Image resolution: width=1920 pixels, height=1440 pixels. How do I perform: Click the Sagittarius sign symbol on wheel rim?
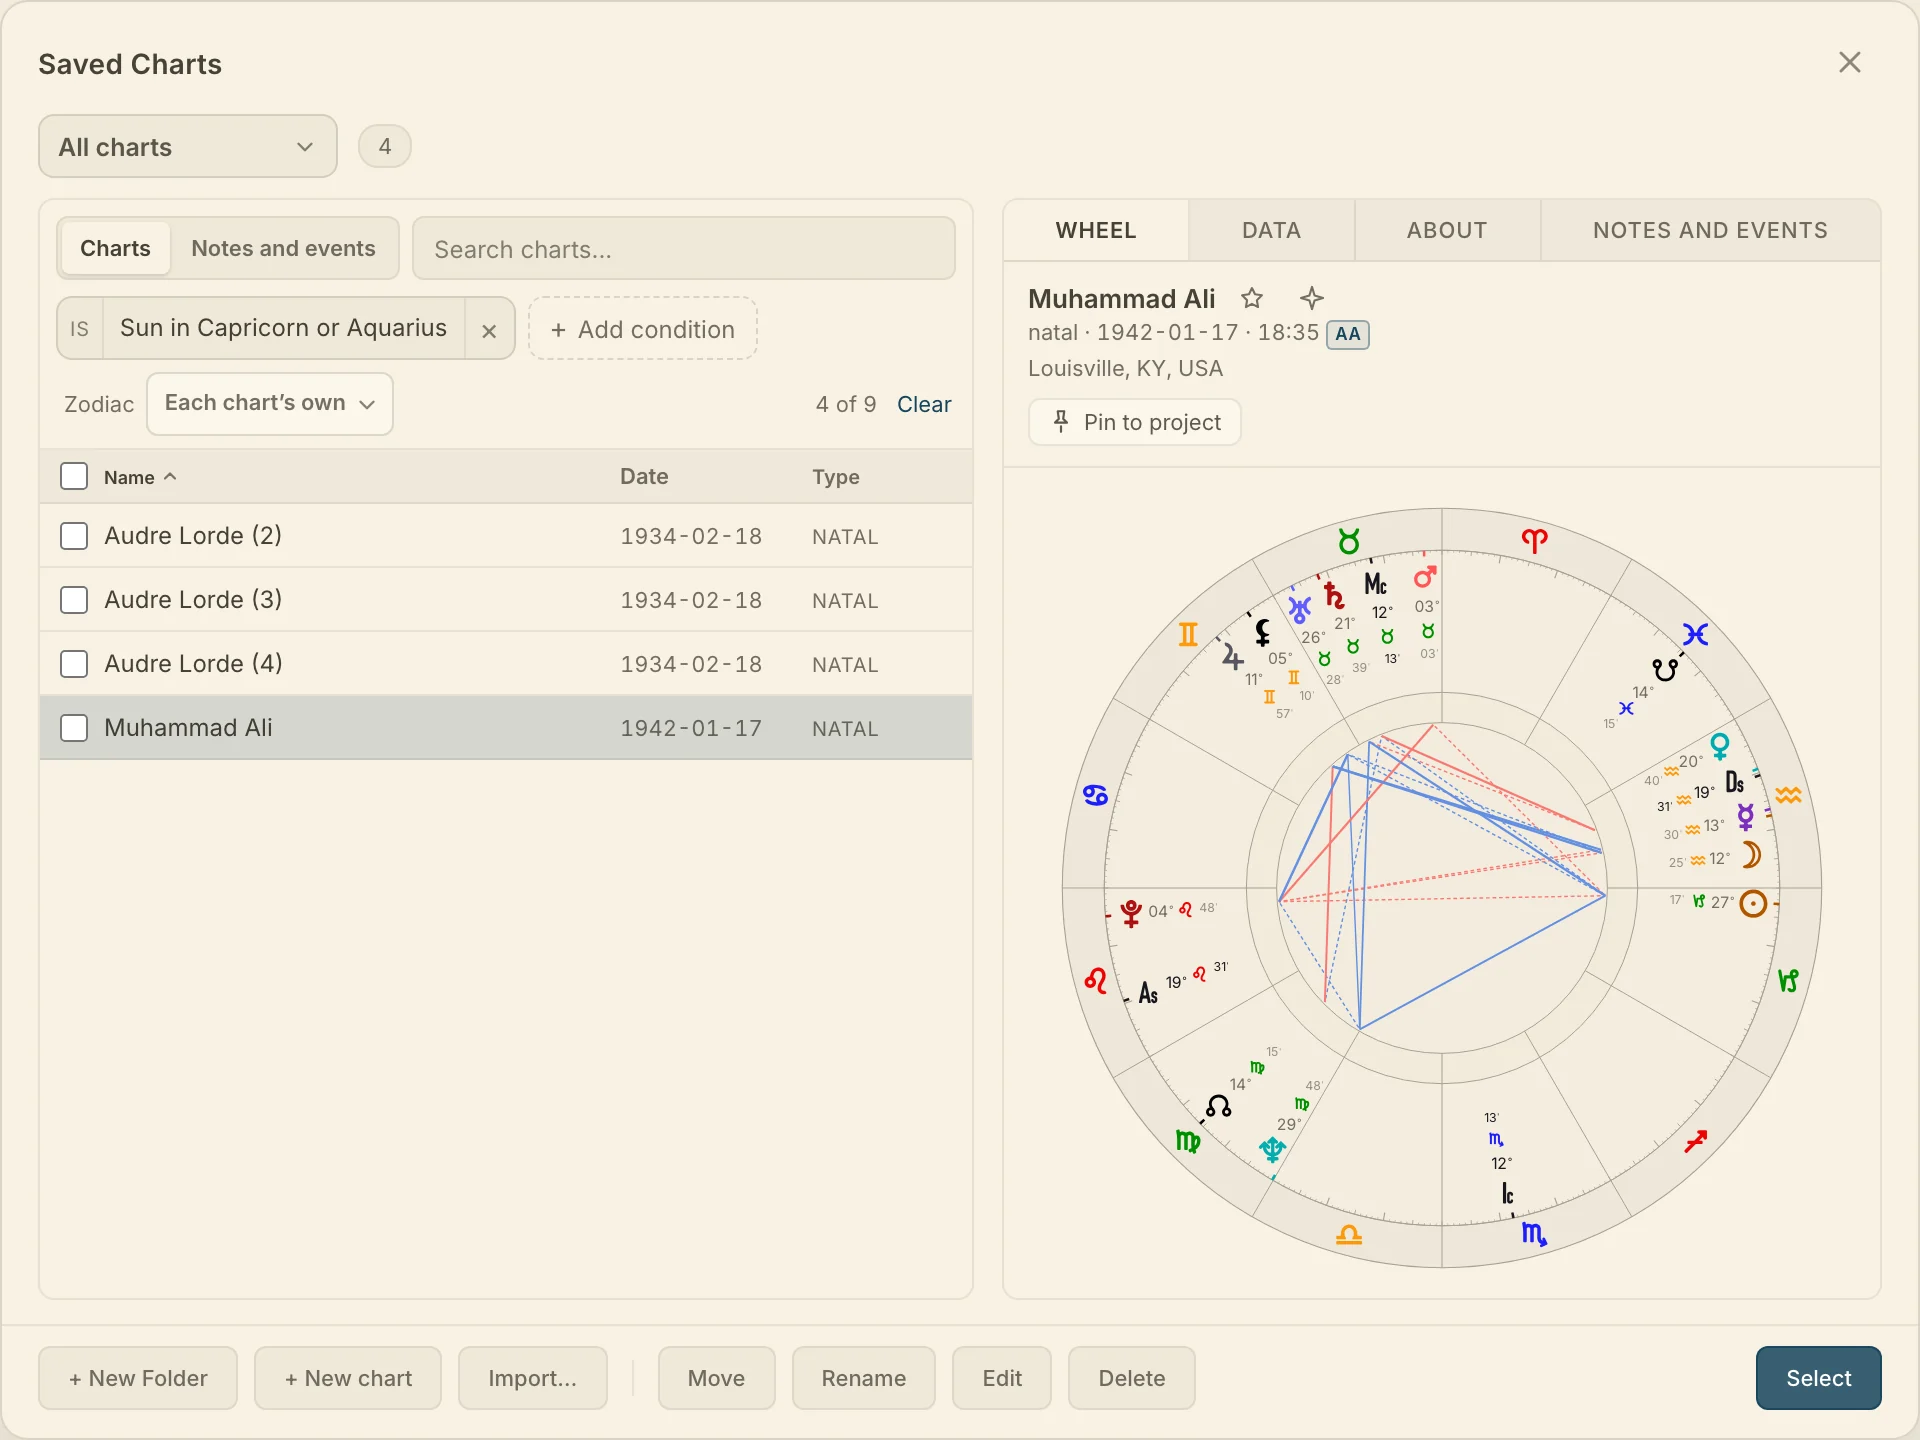coord(1696,1141)
